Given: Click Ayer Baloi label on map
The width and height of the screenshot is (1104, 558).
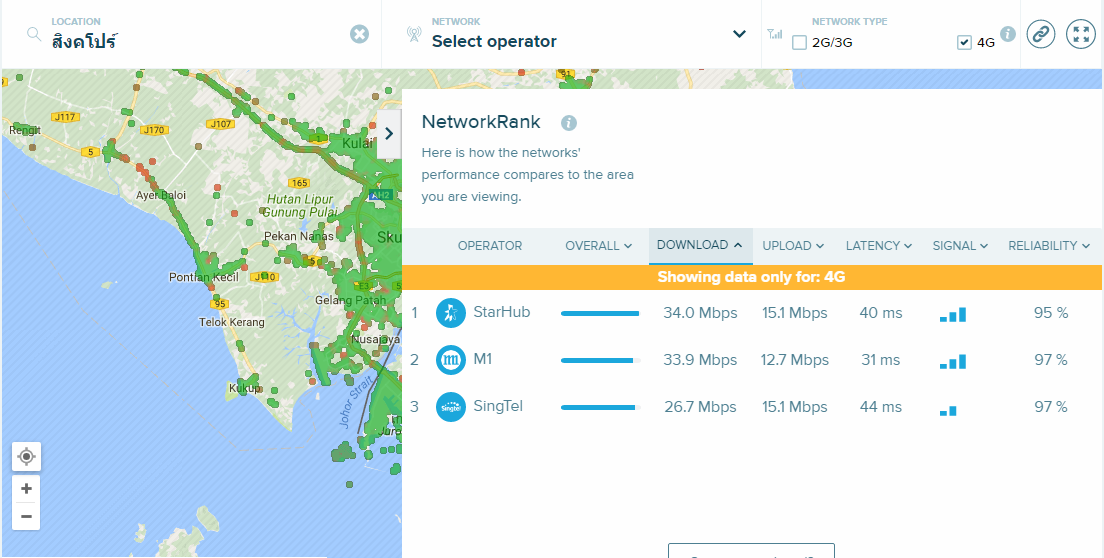Looking at the screenshot, I should [x=161, y=195].
